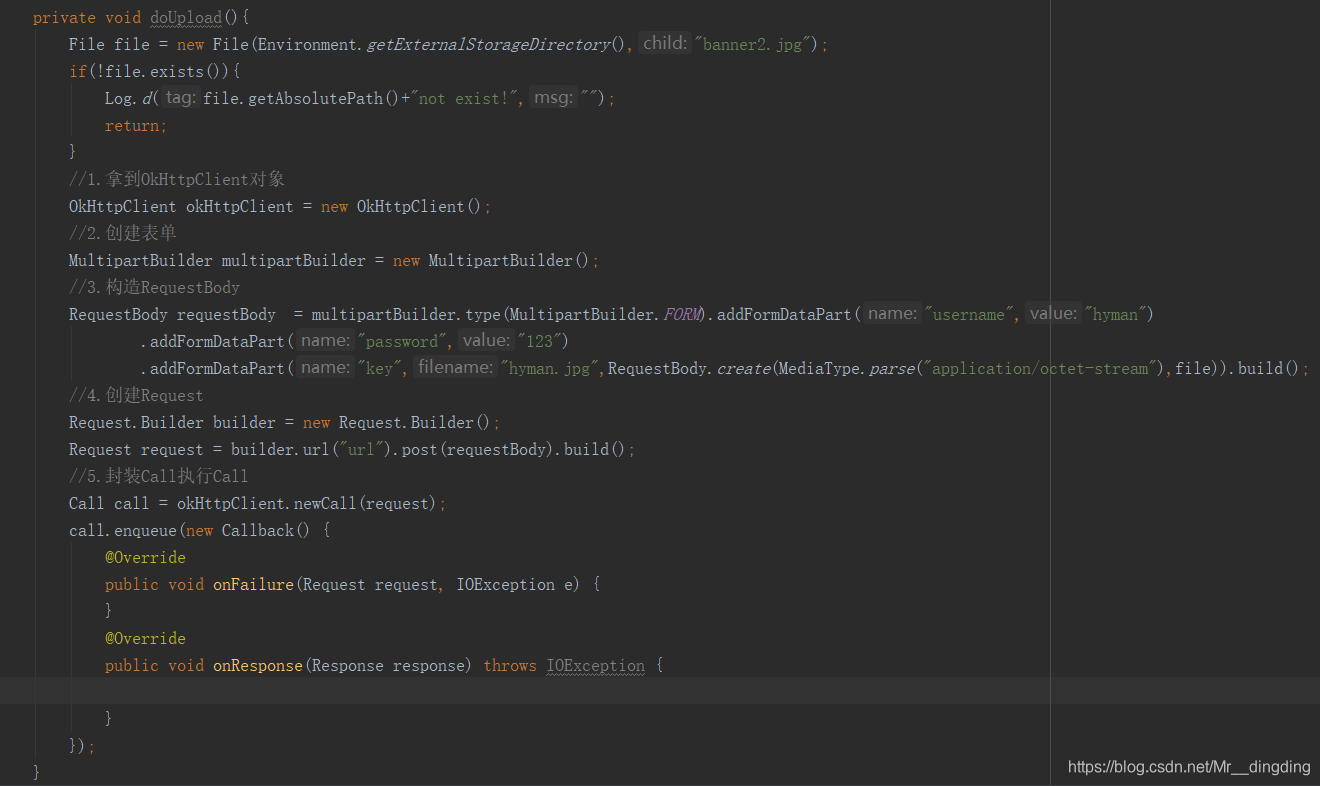Click the requestBody variable being declared
Image resolution: width=1320 pixels, height=786 pixels.
coord(226,315)
